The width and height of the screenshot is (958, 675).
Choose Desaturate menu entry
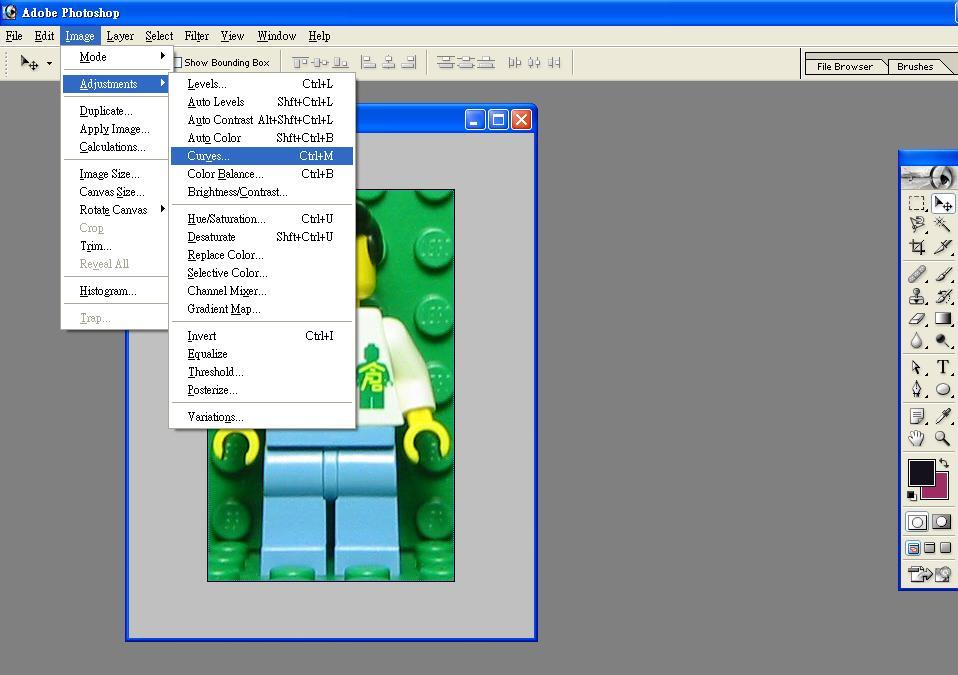tap(261, 237)
